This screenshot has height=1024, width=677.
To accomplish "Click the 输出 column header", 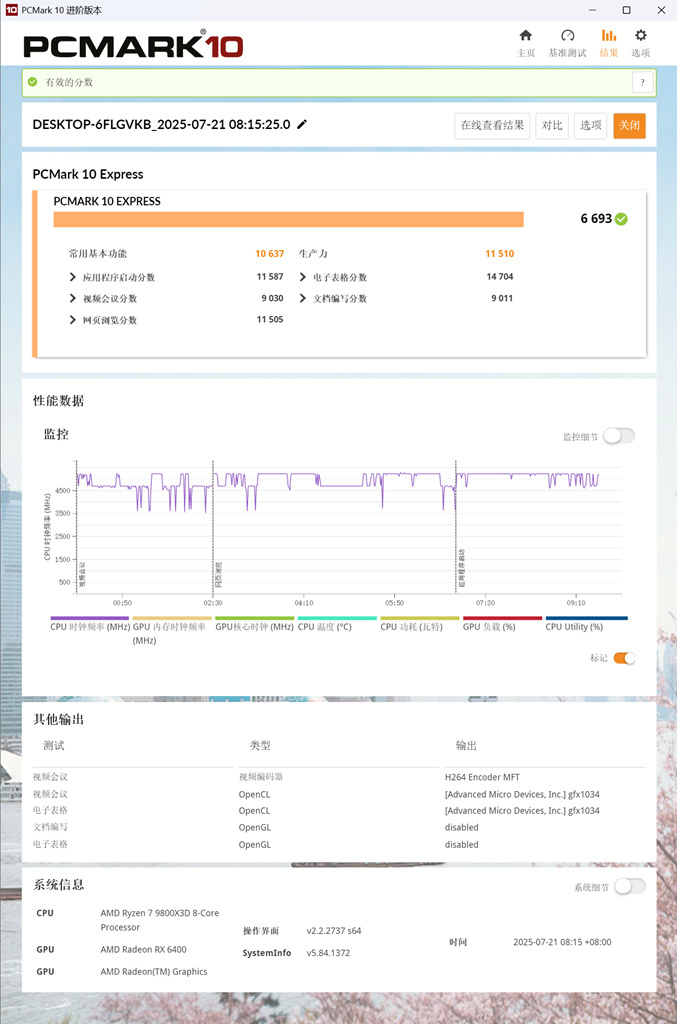I will 466,745.
